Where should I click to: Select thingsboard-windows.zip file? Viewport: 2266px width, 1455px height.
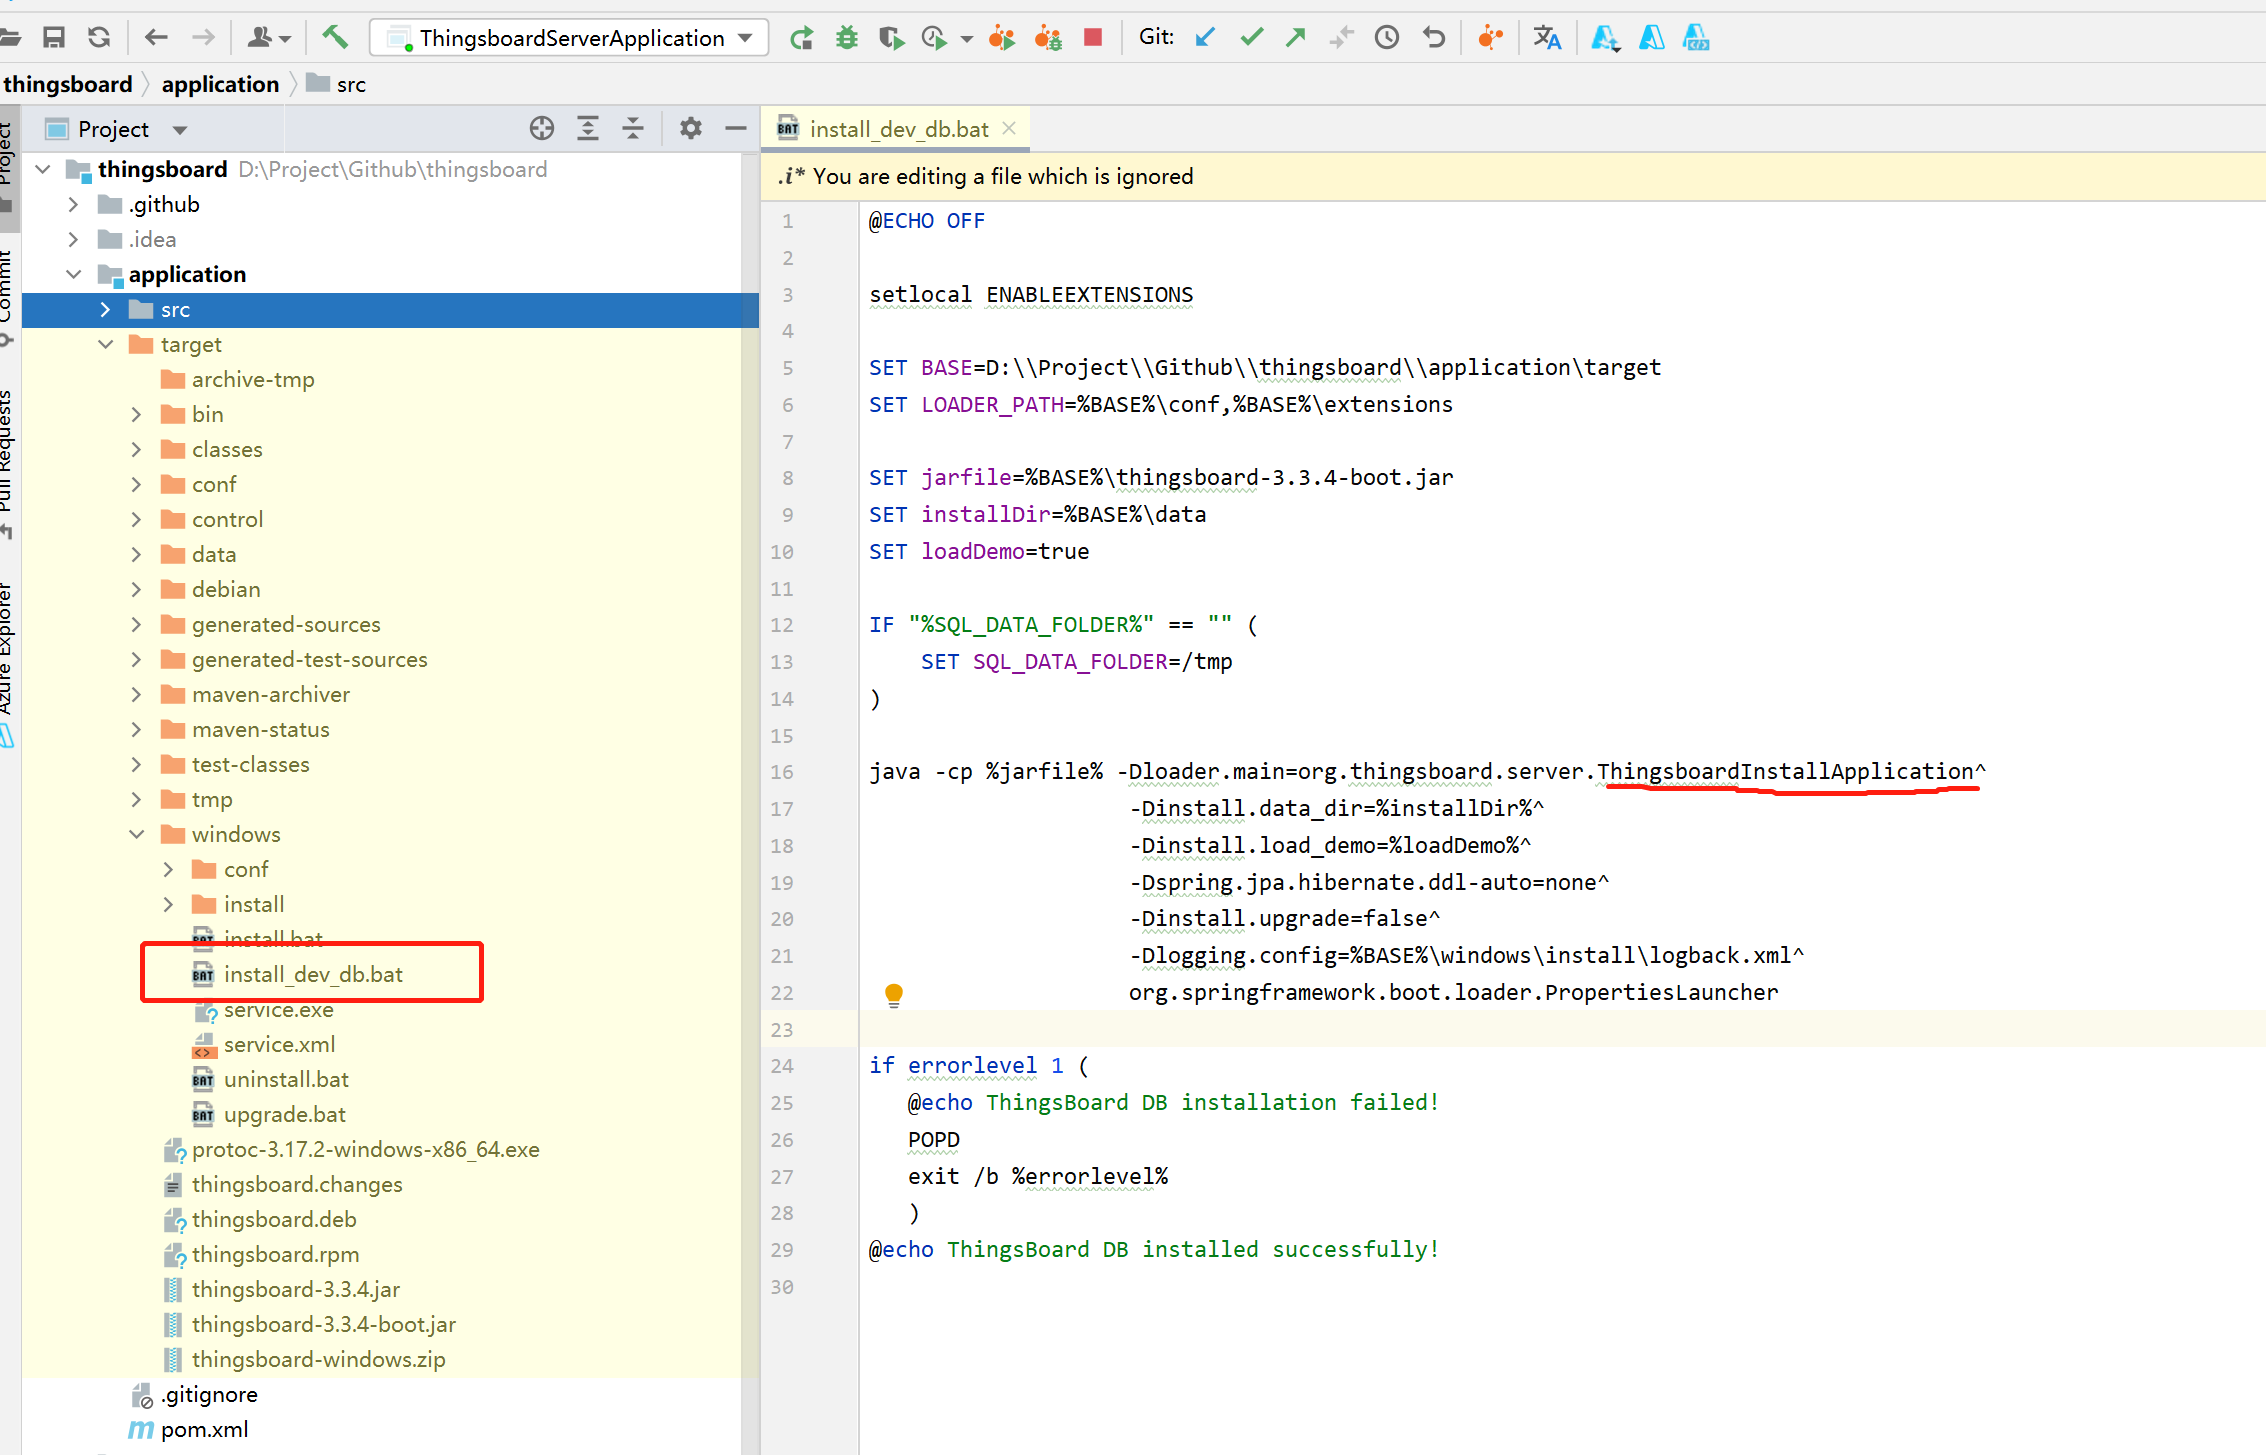tap(318, 1359)
